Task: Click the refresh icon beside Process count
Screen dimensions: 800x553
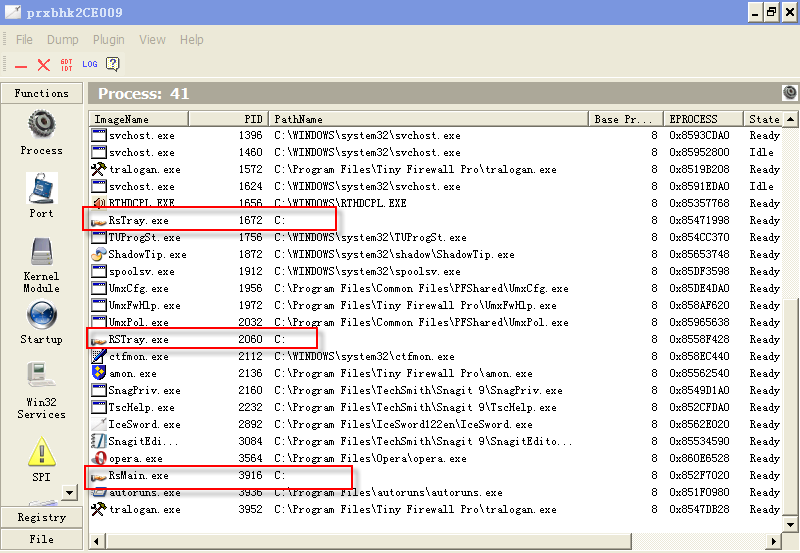Action: point(789,93)
